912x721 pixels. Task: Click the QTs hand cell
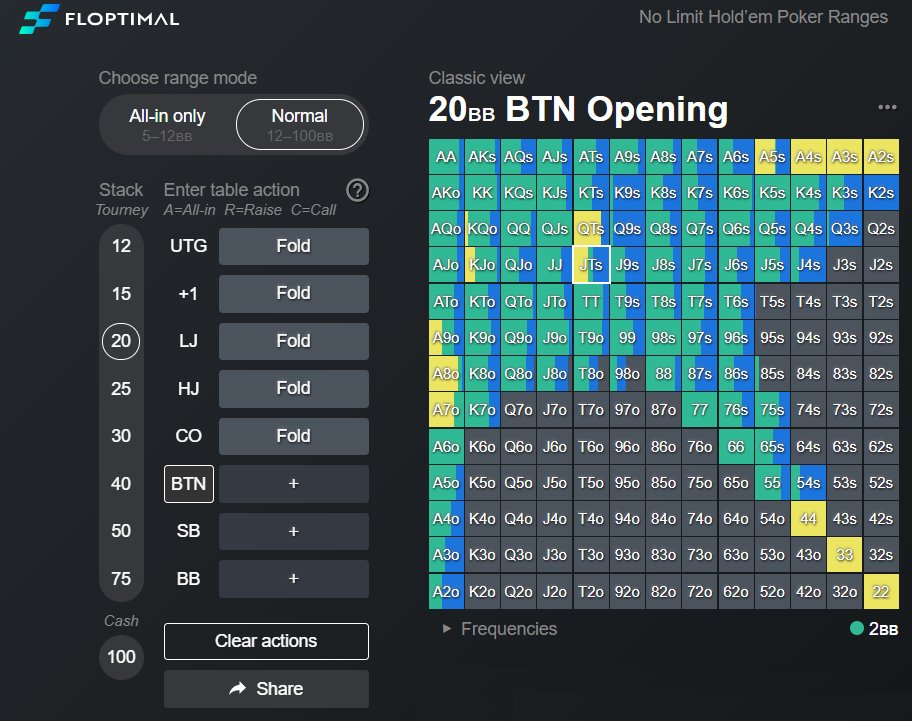click(591, 229)
